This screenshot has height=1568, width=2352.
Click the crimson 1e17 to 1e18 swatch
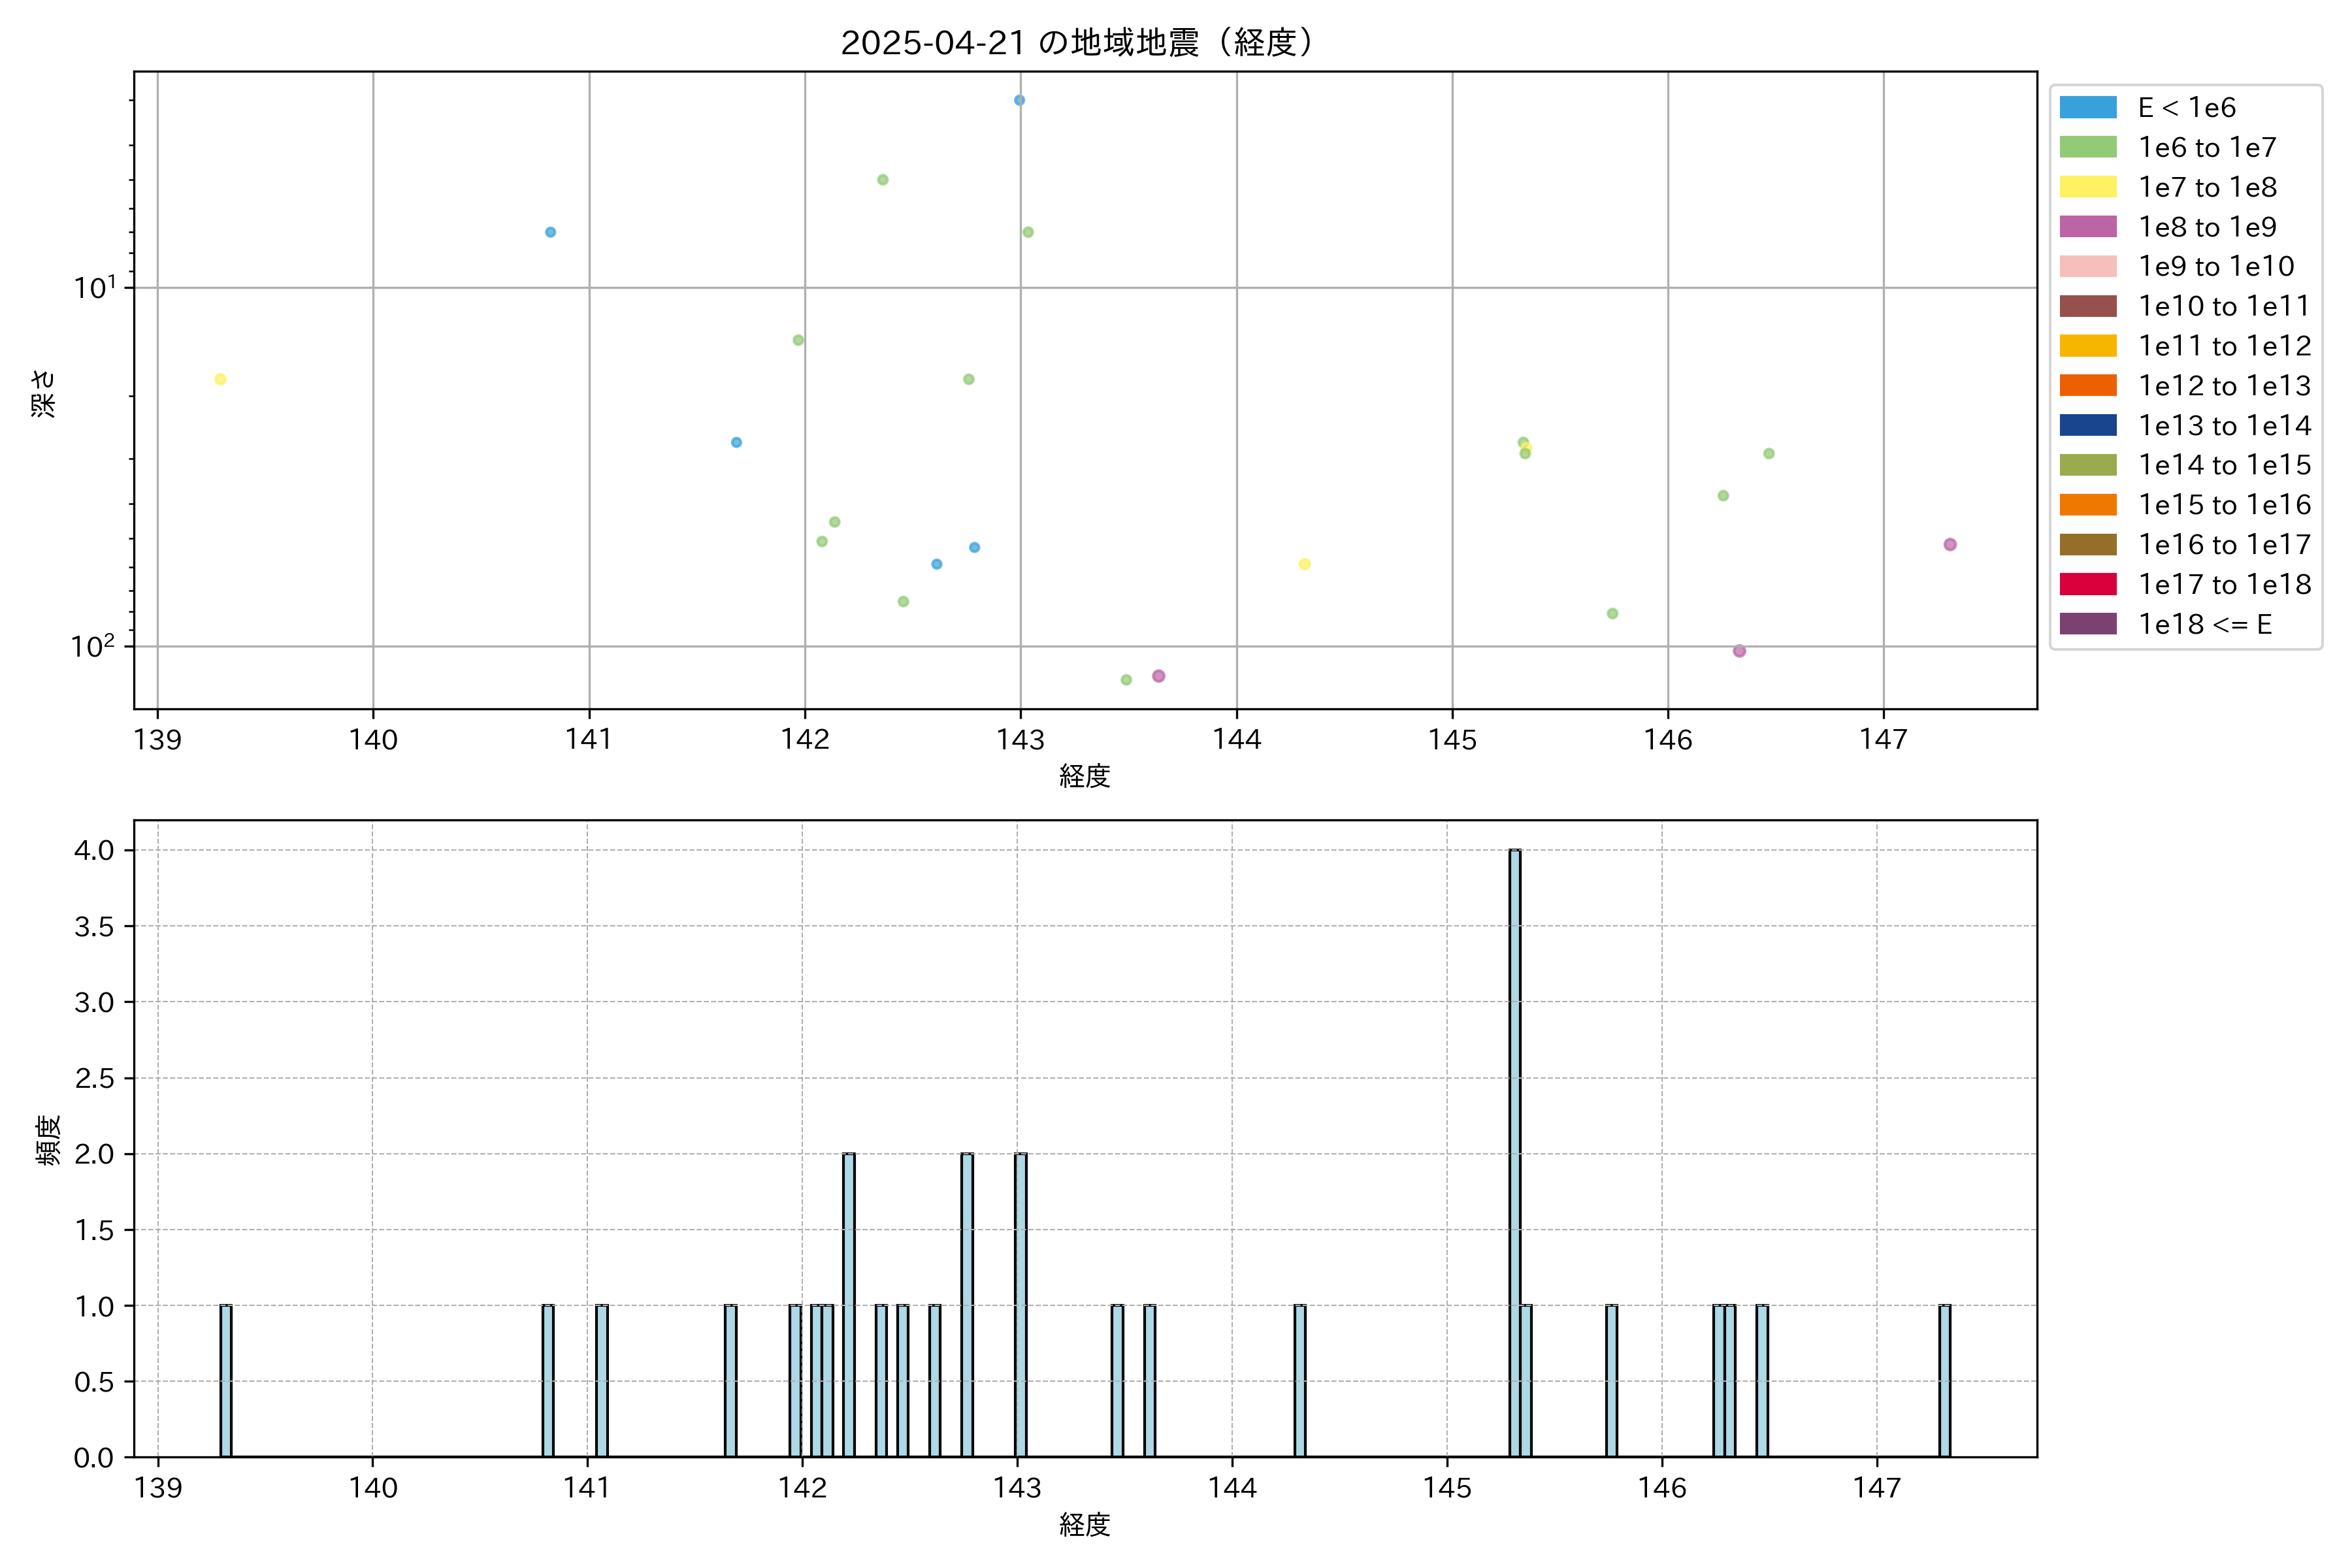pos(2087,584)
